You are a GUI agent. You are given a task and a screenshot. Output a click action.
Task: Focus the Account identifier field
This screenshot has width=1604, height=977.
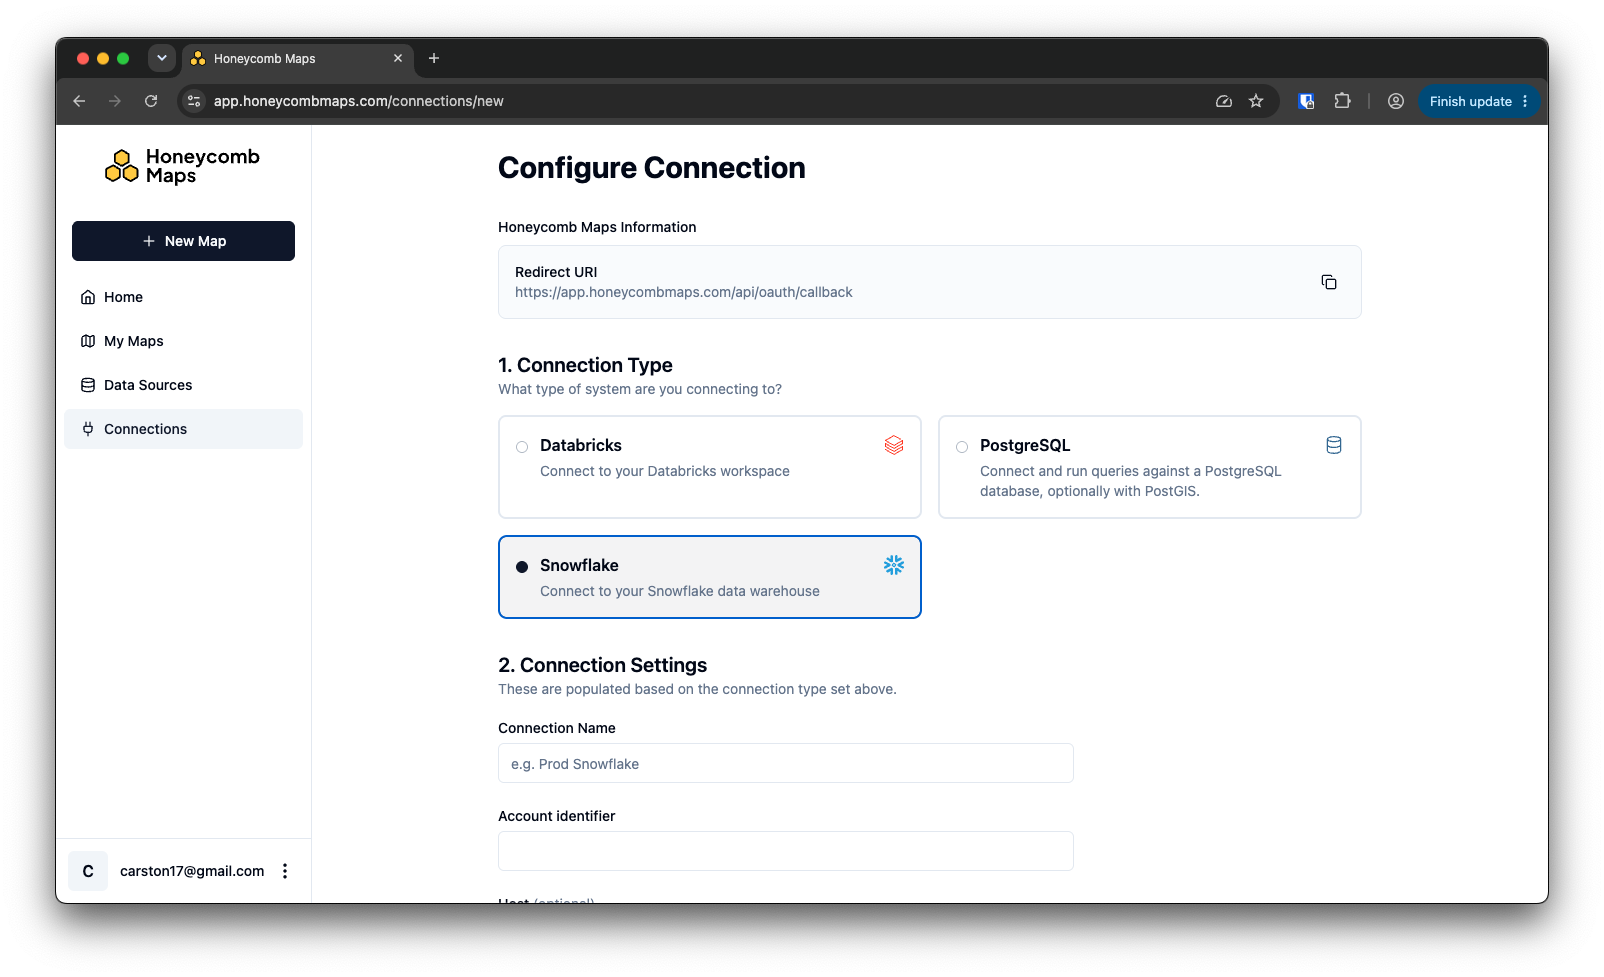click(x=786, y=851)
